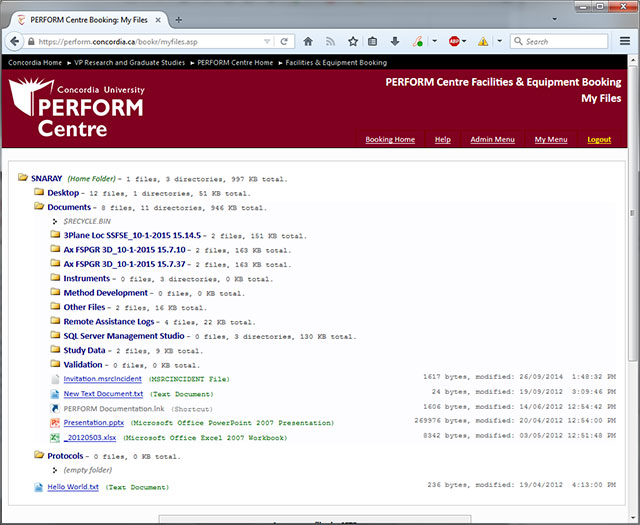Open the Firefox hamburger menu
The image size is (640, 525).
tap(625, 42)
